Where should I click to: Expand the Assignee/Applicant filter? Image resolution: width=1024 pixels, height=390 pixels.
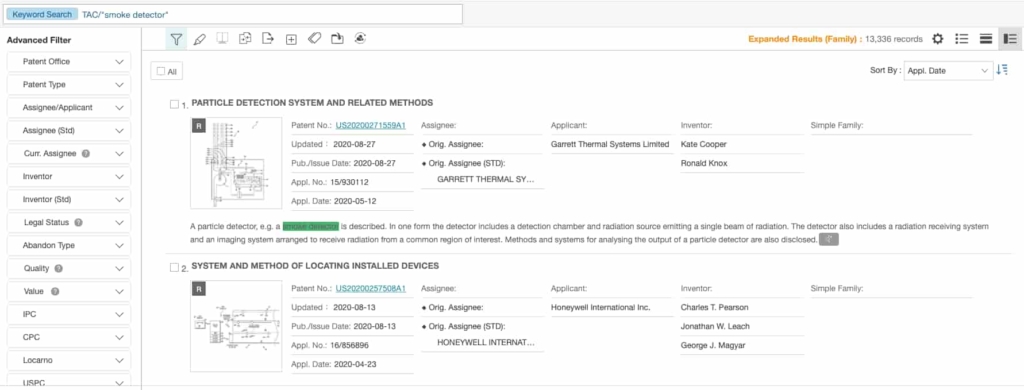[x=69, y=107]
